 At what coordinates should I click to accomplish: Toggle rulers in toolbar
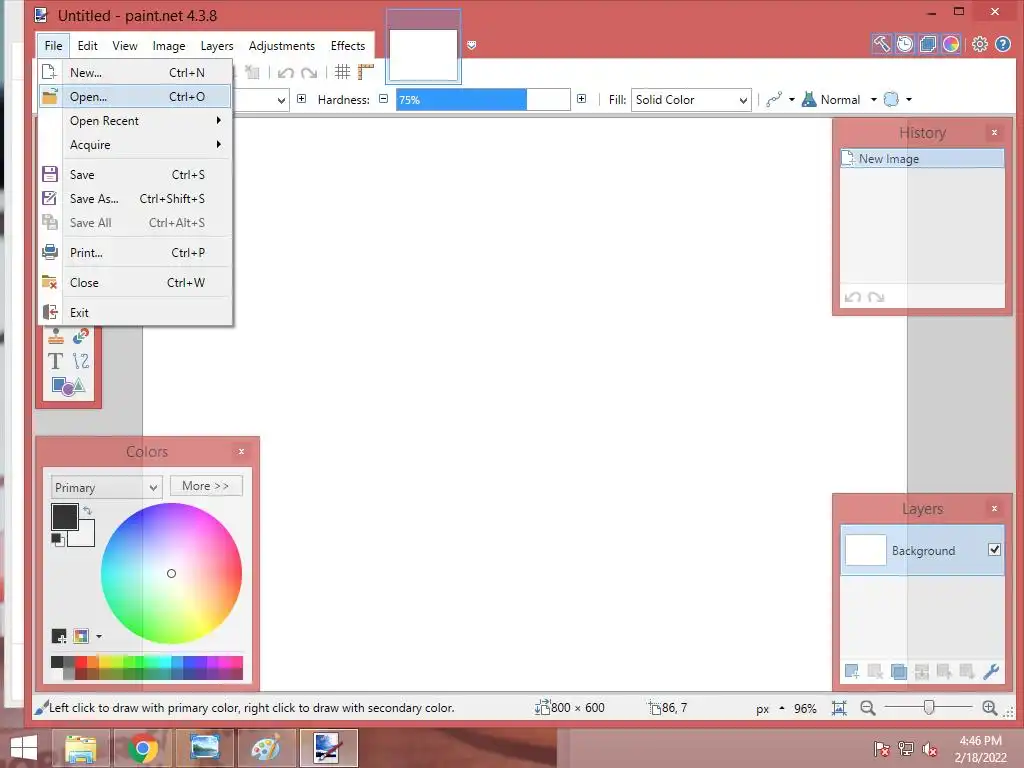click(366, 72)
